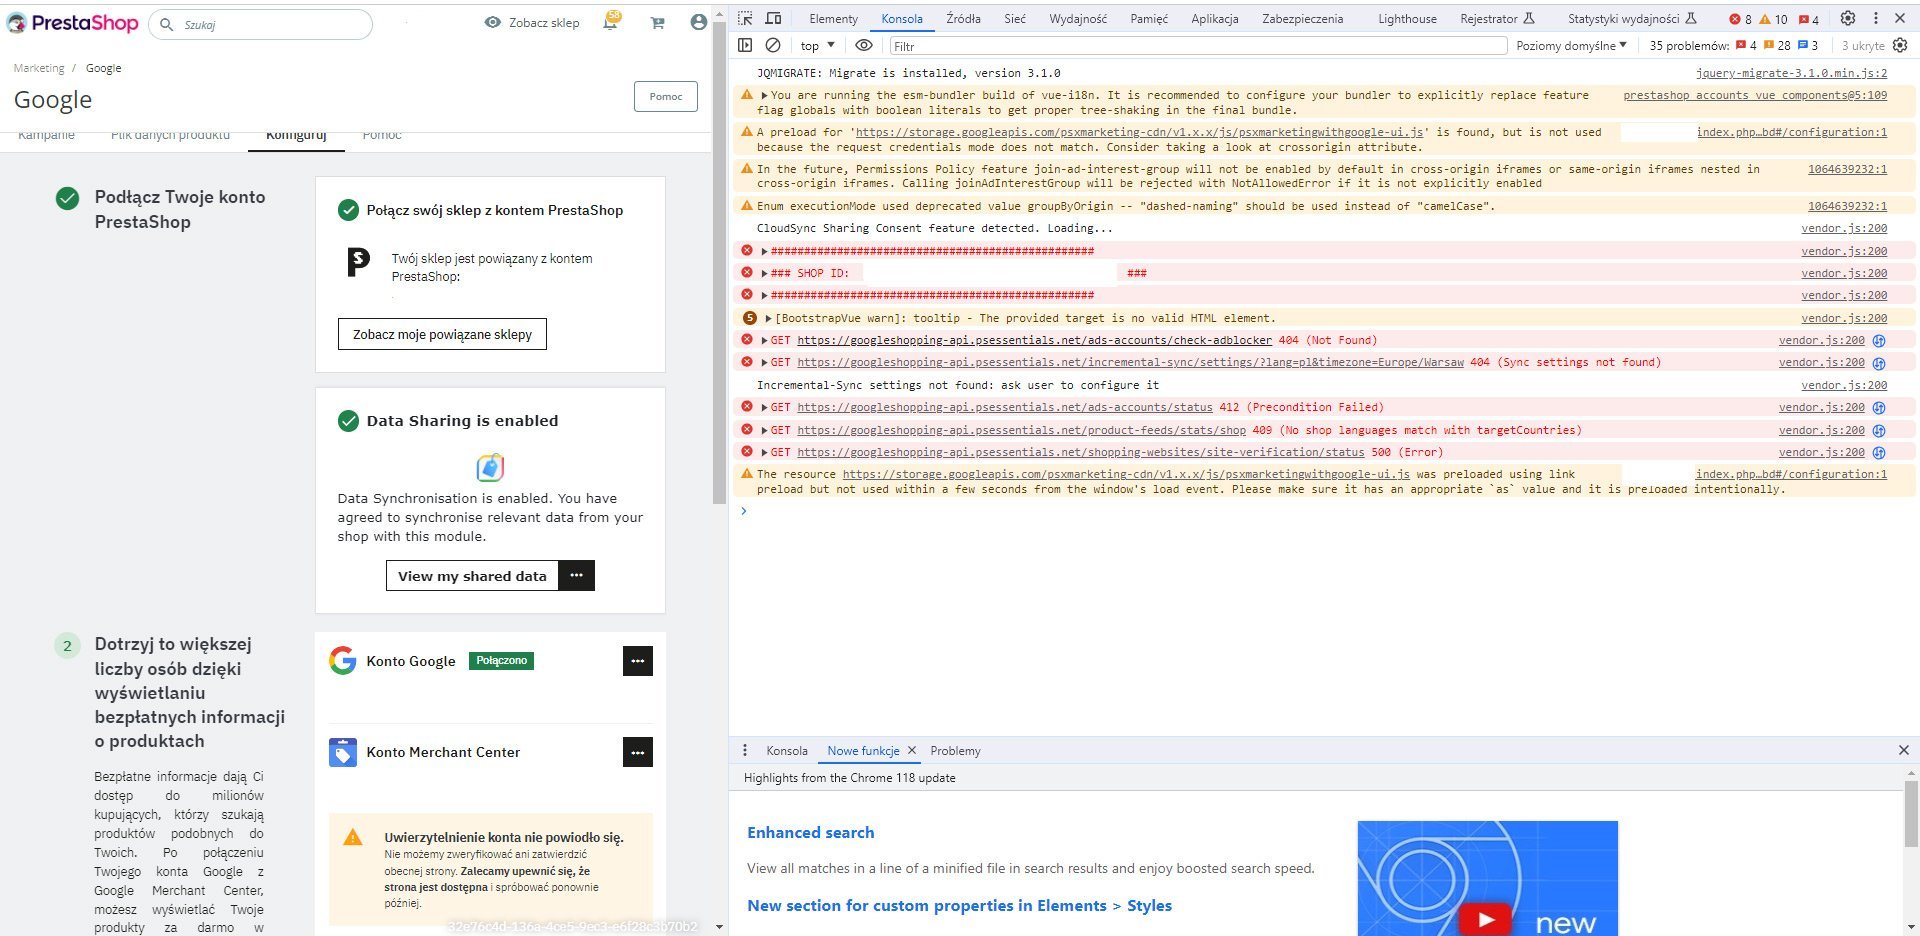
Task: Open AI assist icon on incremental-sync error
Action: click(x=1879, y=363)
